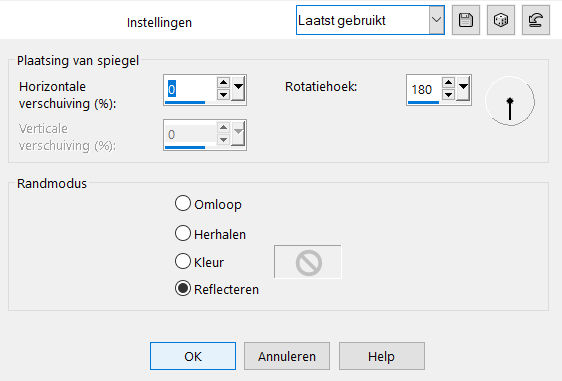The height and width of the screenshot is (381, 562).
Task: Decrease Horizontale verschuiving with down arrow
Action: 223,95
